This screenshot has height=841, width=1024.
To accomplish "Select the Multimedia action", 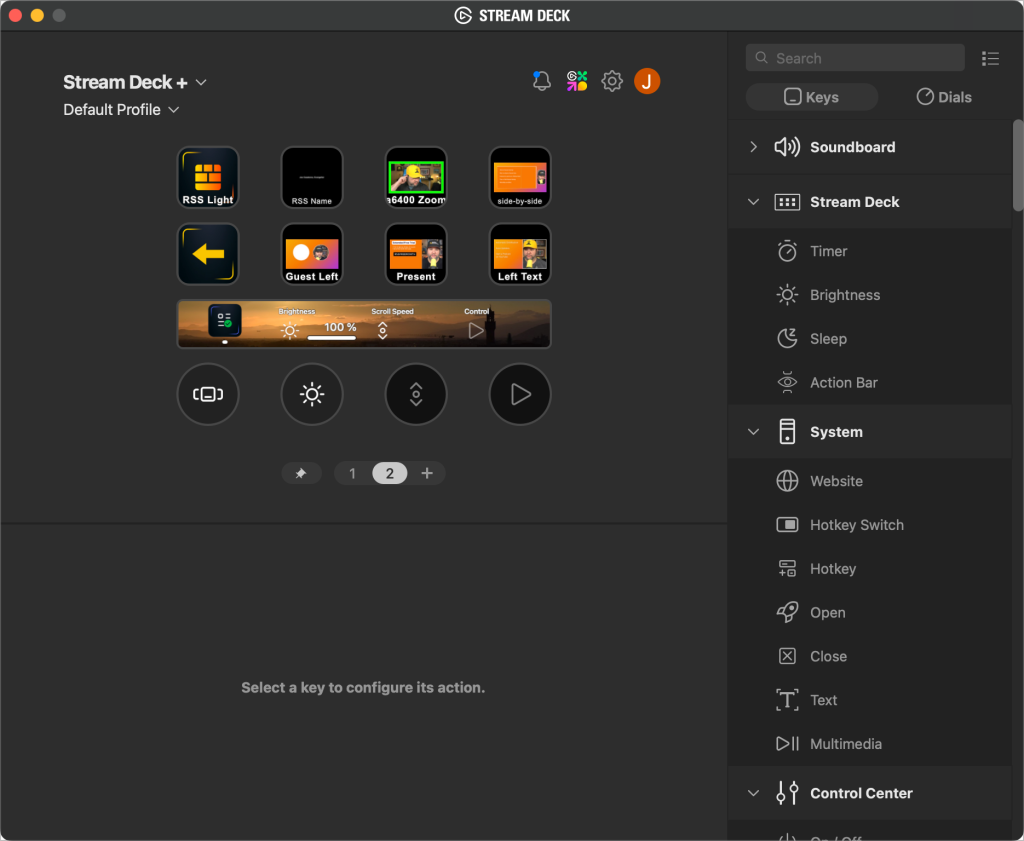I will pyautogui.click(x=845, y=744).
